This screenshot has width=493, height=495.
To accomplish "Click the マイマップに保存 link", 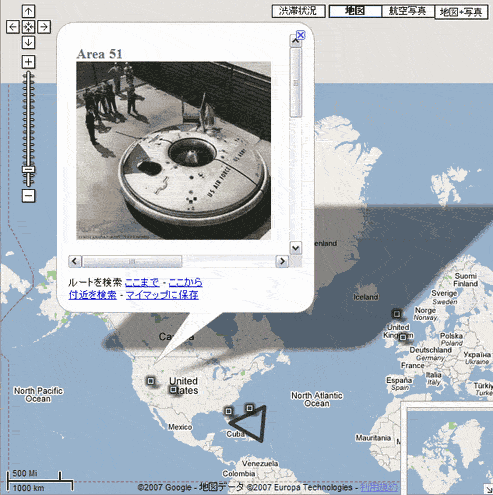I will click(162, 295).
